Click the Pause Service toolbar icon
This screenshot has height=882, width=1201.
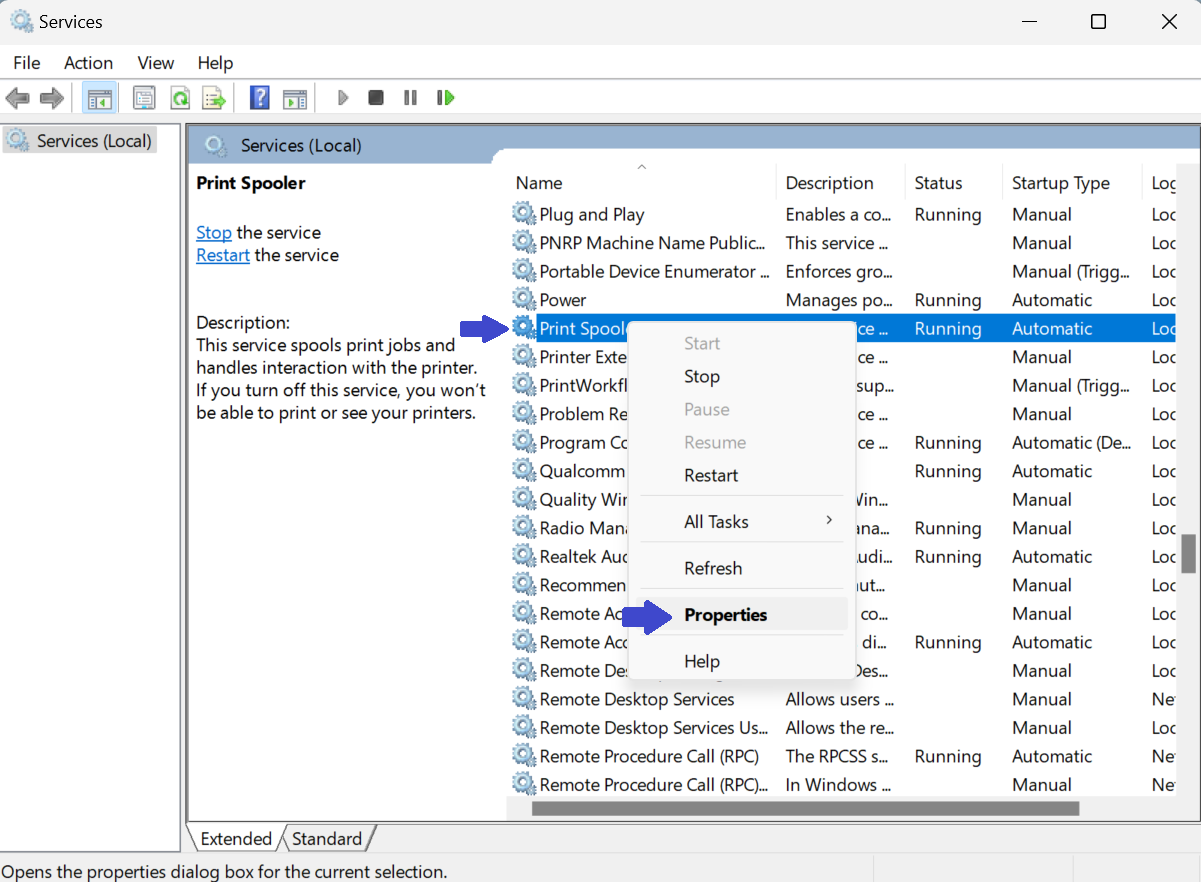(410, 97)
